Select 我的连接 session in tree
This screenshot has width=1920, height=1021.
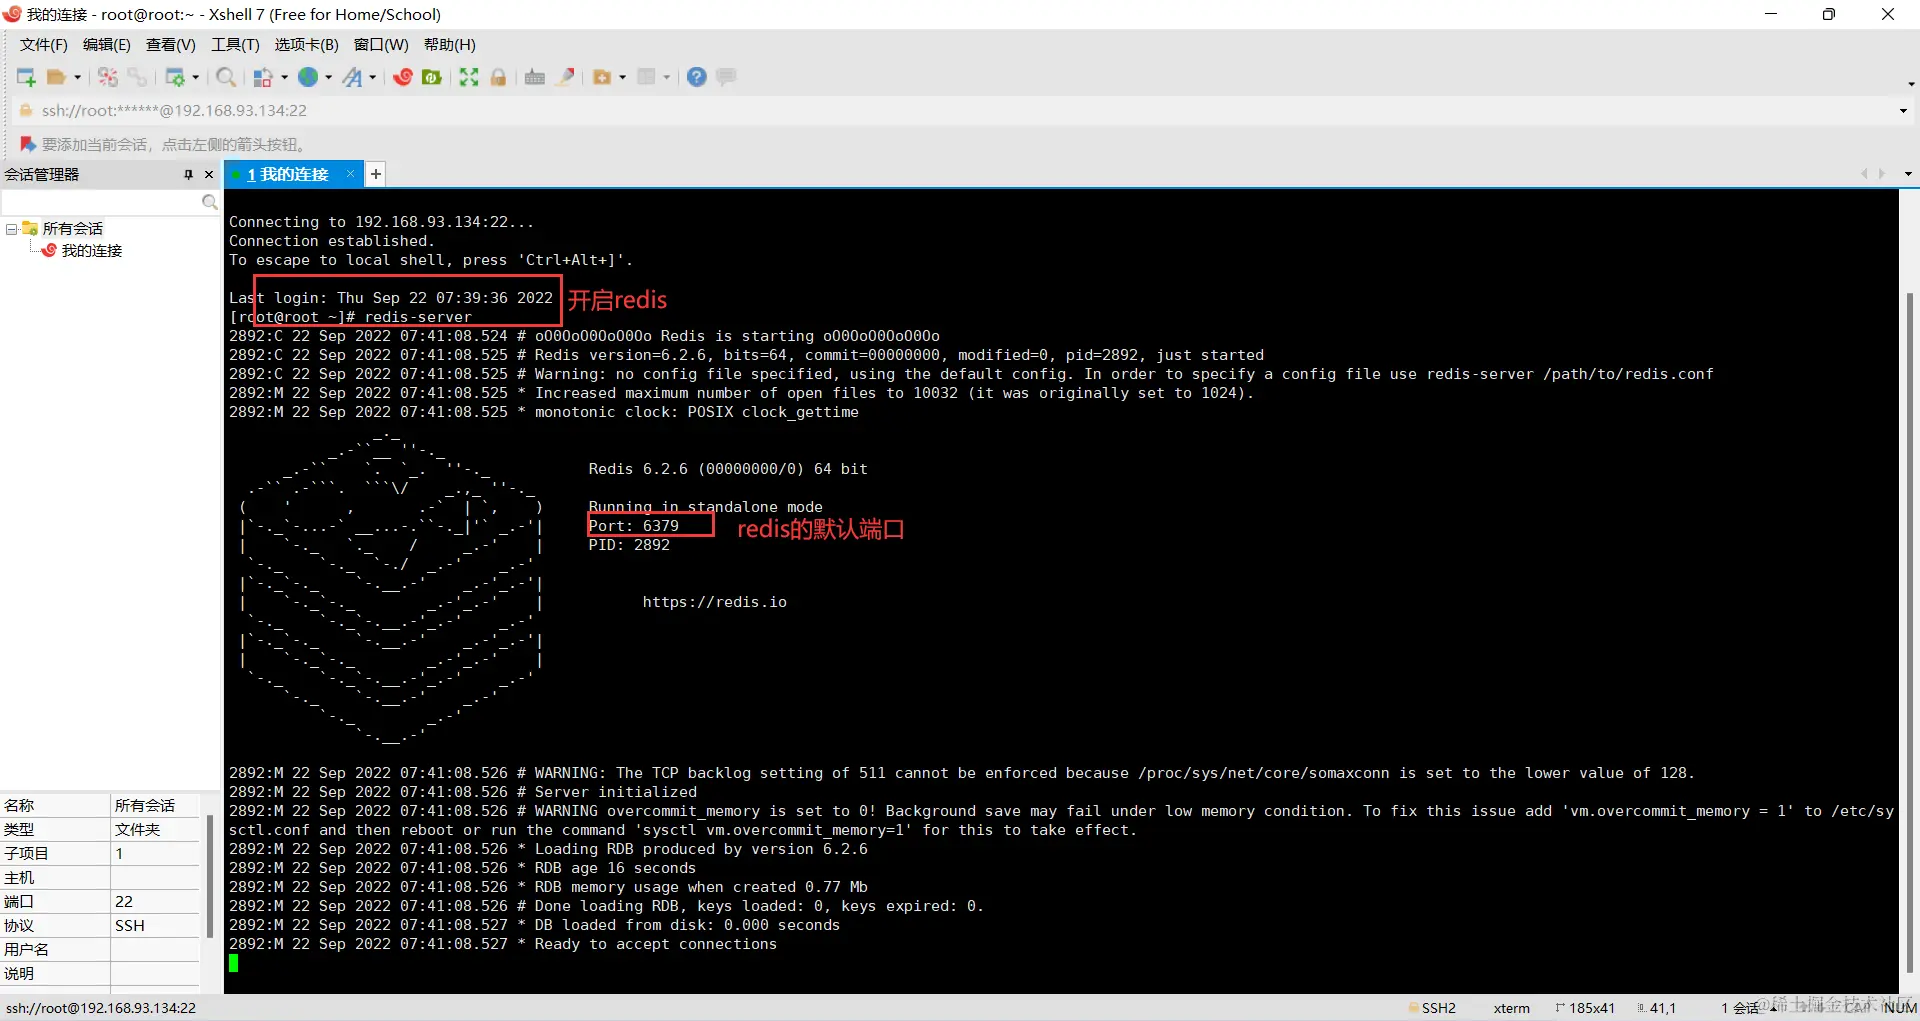click(92, 251)
